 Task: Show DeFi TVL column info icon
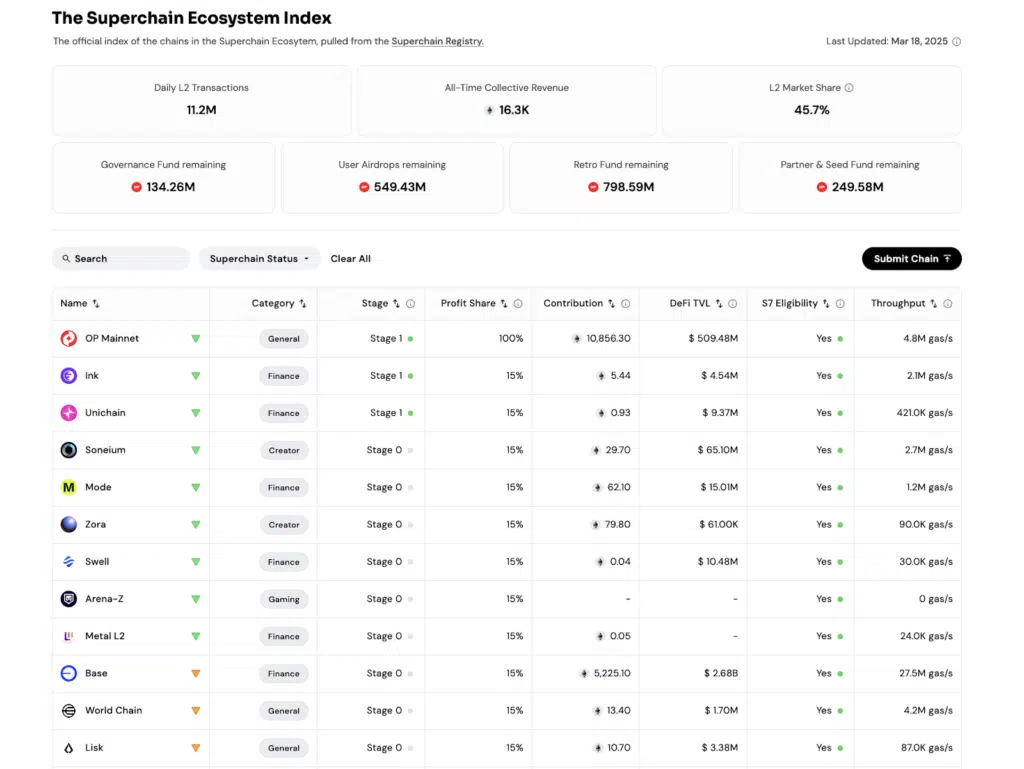(733, 304)
